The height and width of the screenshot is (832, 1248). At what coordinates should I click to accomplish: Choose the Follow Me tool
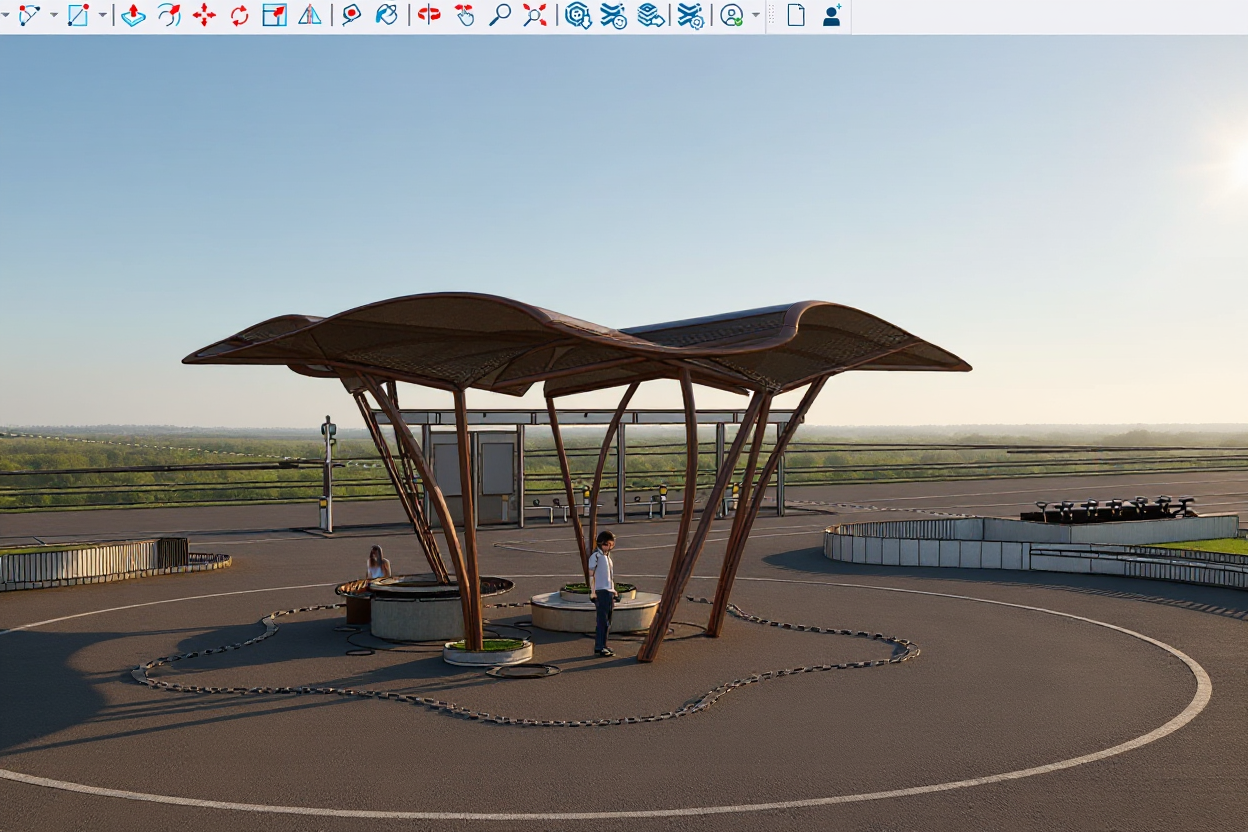(x=169, y=15)
